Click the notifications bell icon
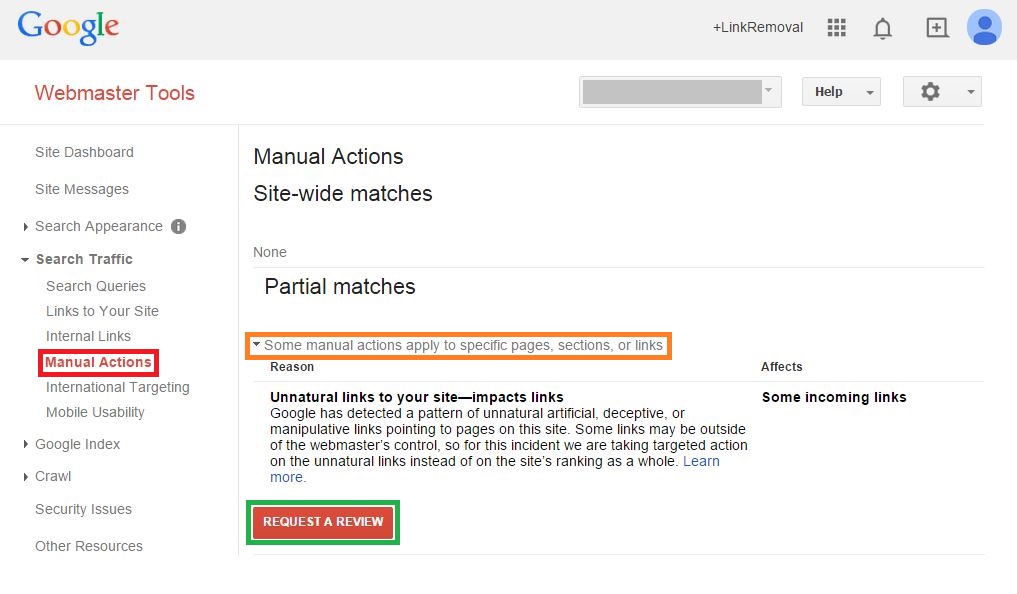Screen dimensions: 1017x594 point(882,28)
